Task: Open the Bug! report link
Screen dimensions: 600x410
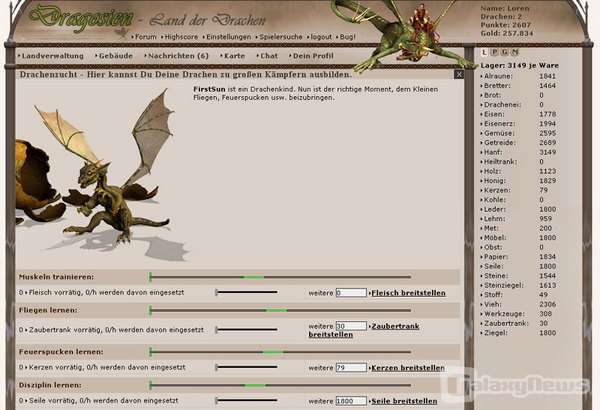Action: (x=346, y=37)
